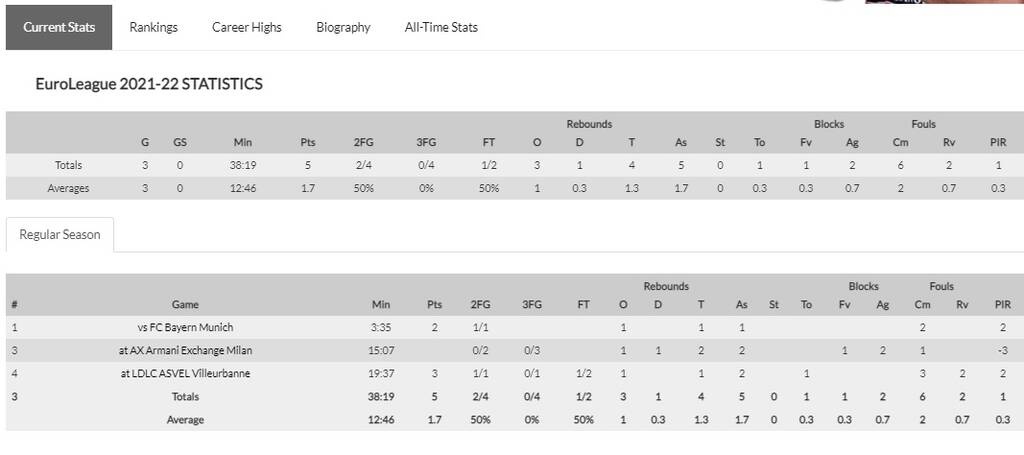Click the 3FG header in the summary table
Screen dimensions: 1024x455
click(427, 142)
